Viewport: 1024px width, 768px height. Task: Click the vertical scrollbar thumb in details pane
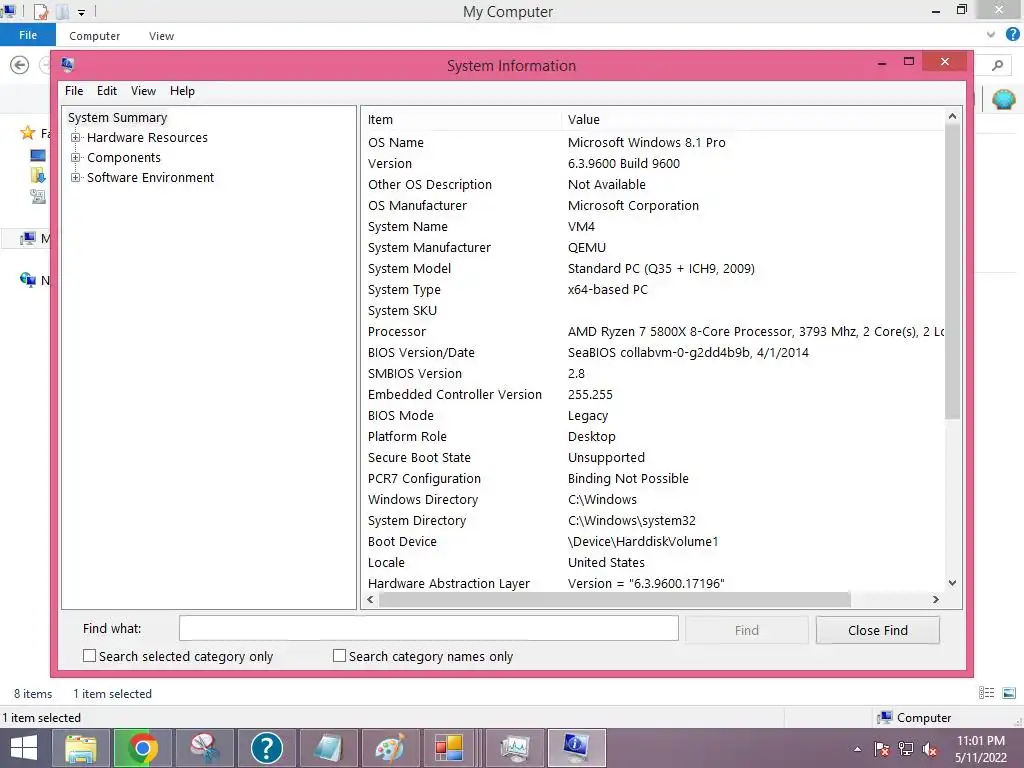(952, 271)
